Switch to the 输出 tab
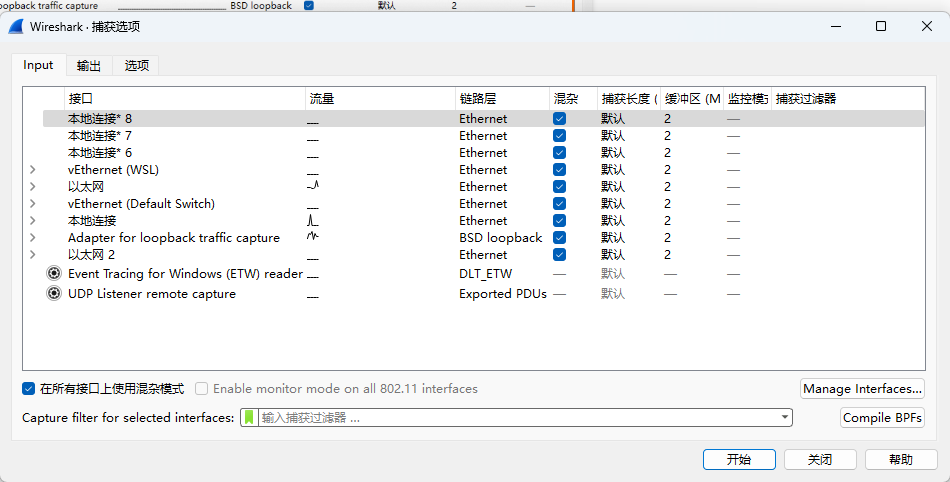Image resolution: width=950 pixels, height=482 pixels. tap(88, 65)
